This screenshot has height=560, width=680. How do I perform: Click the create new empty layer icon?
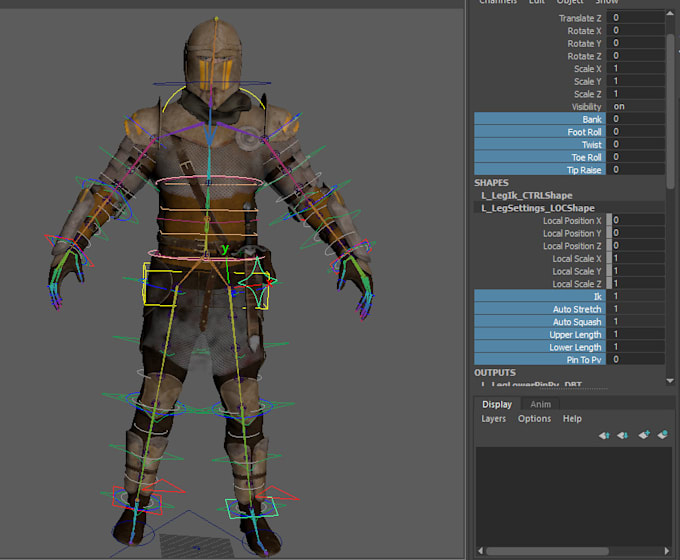pyautogui.click(x=644, y=435)
